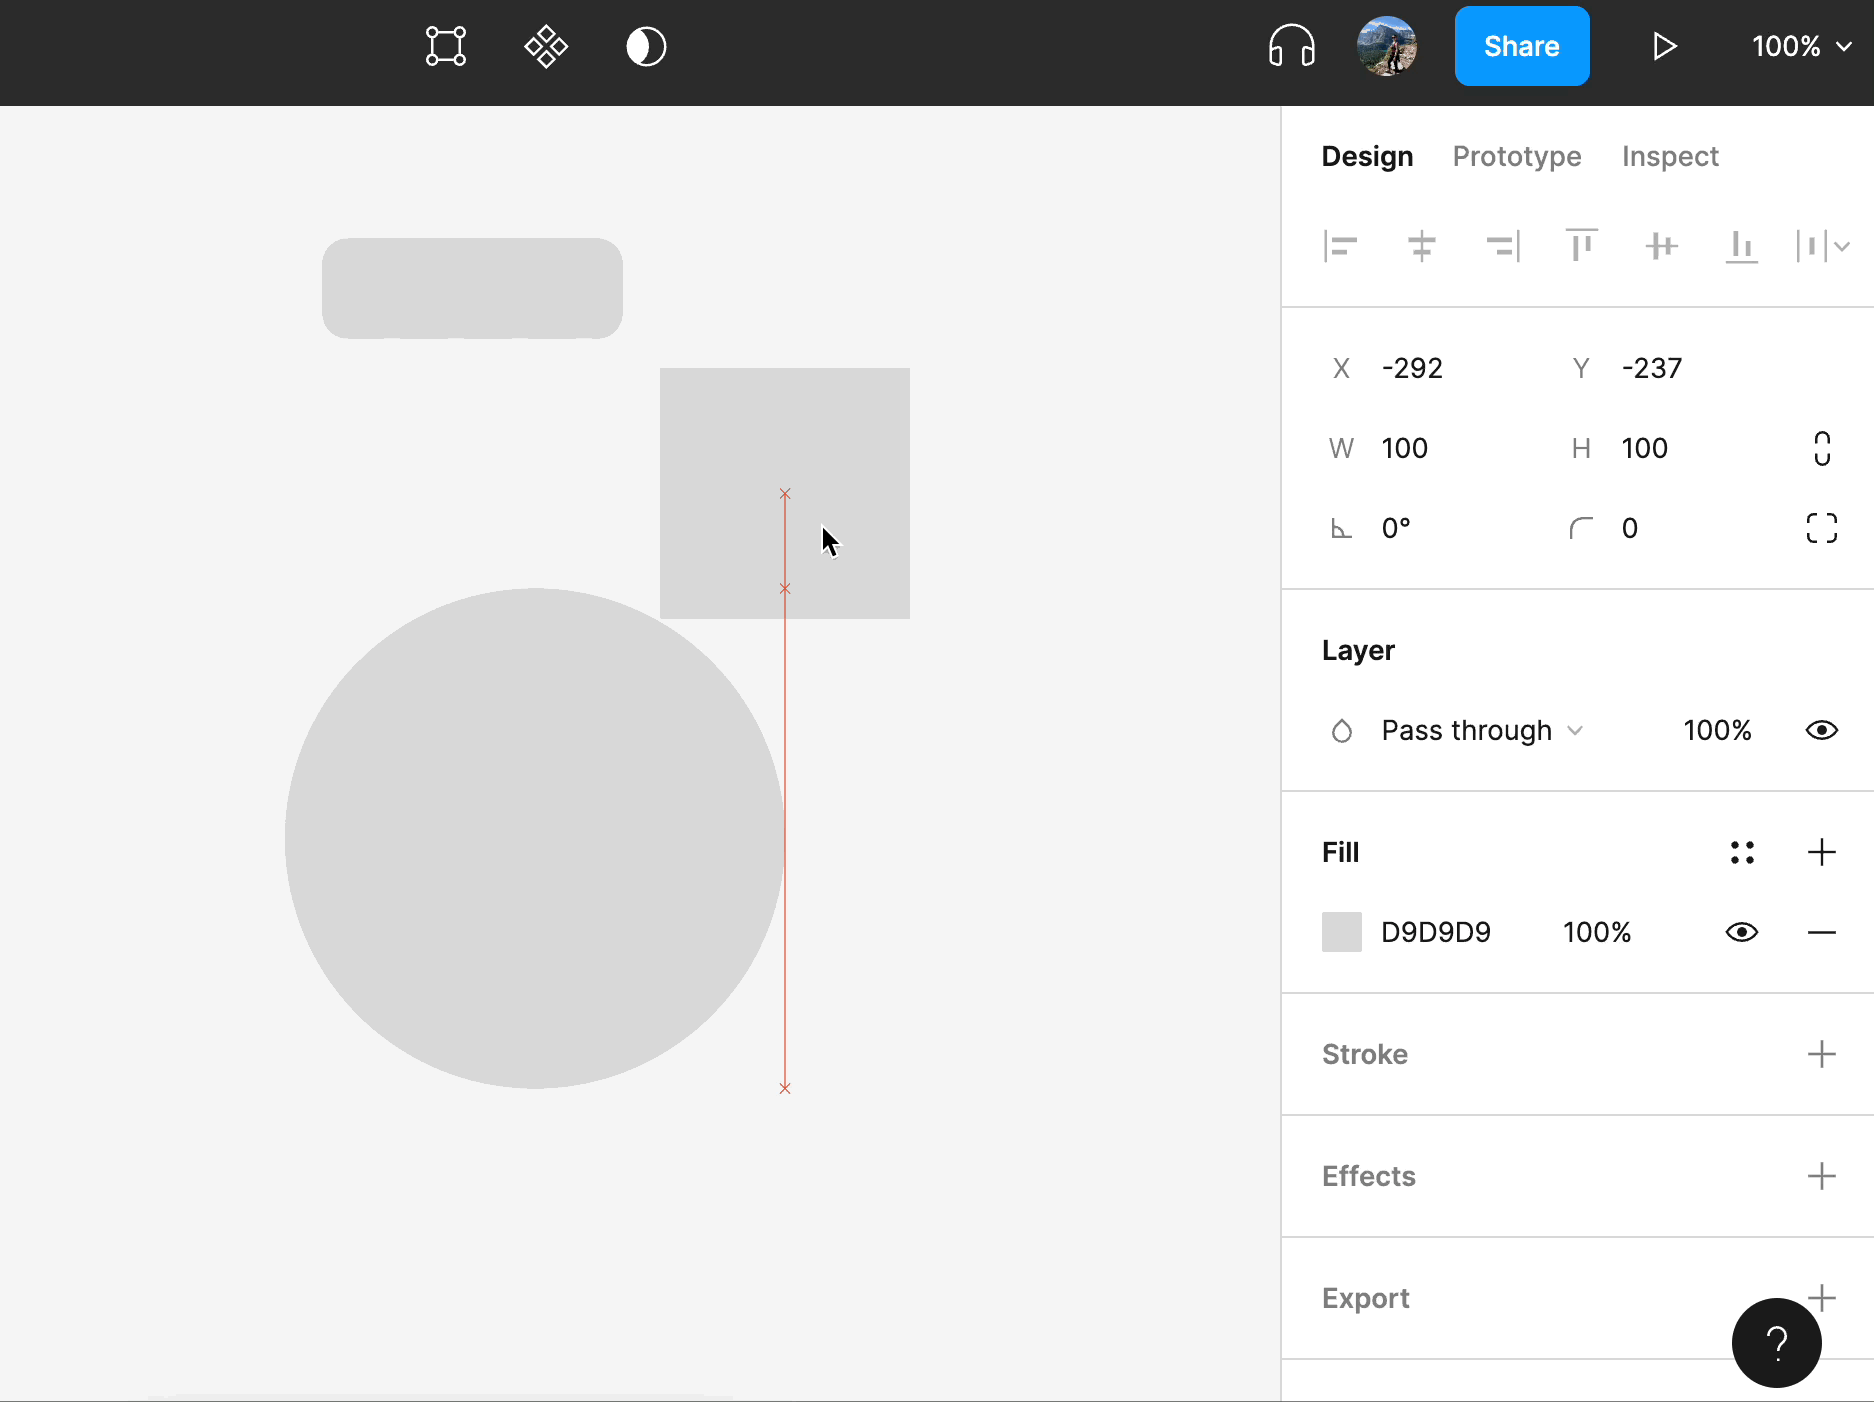
Task: Click the create component icon
Action: [546, 46]
